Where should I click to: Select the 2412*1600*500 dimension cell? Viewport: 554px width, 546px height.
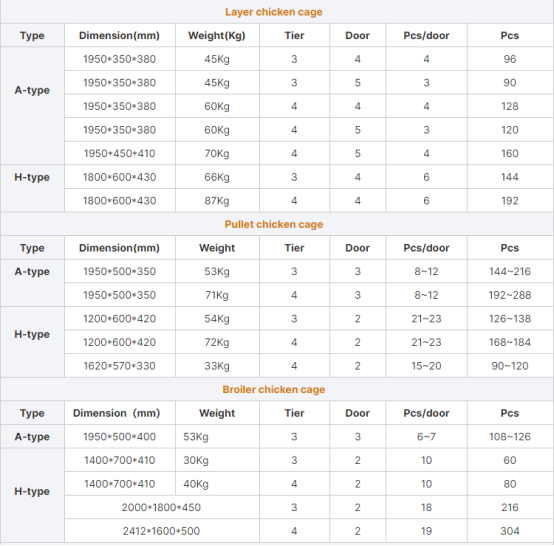click(161, 531)
